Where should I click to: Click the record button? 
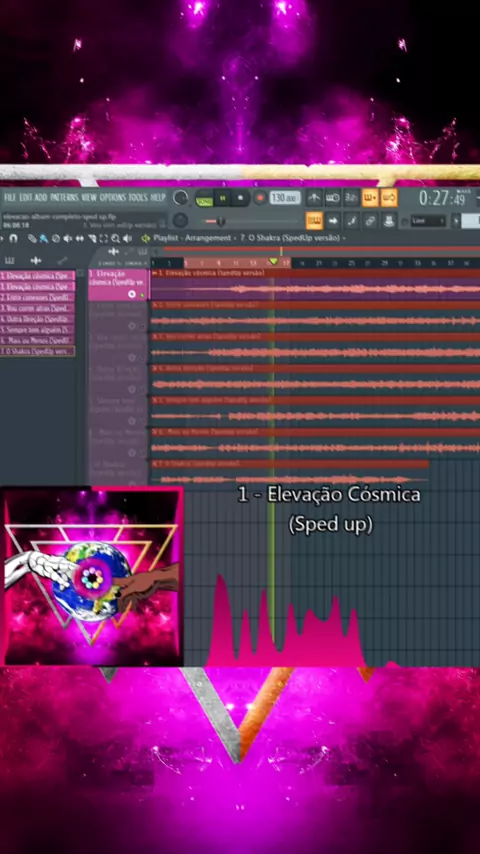tap(260, 198)
